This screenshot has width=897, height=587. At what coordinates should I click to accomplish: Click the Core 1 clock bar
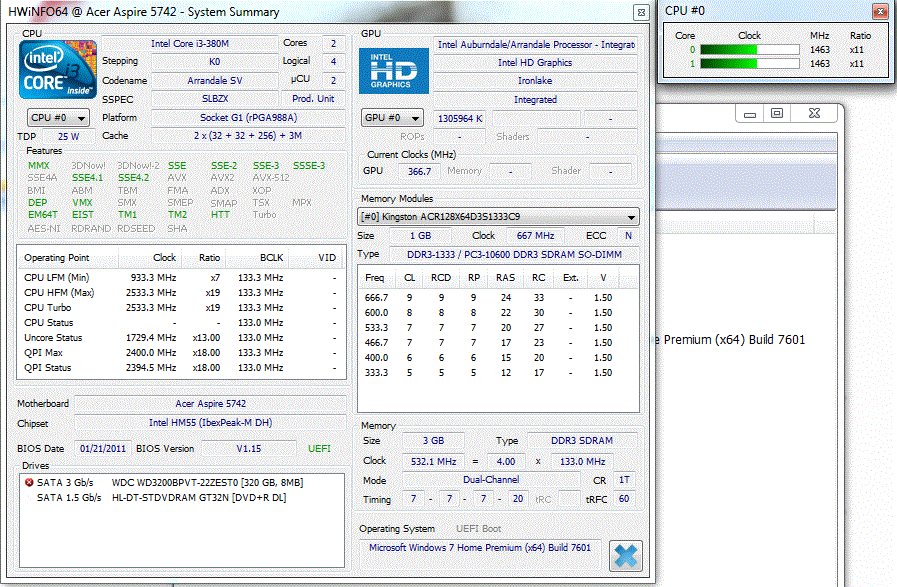749,64
